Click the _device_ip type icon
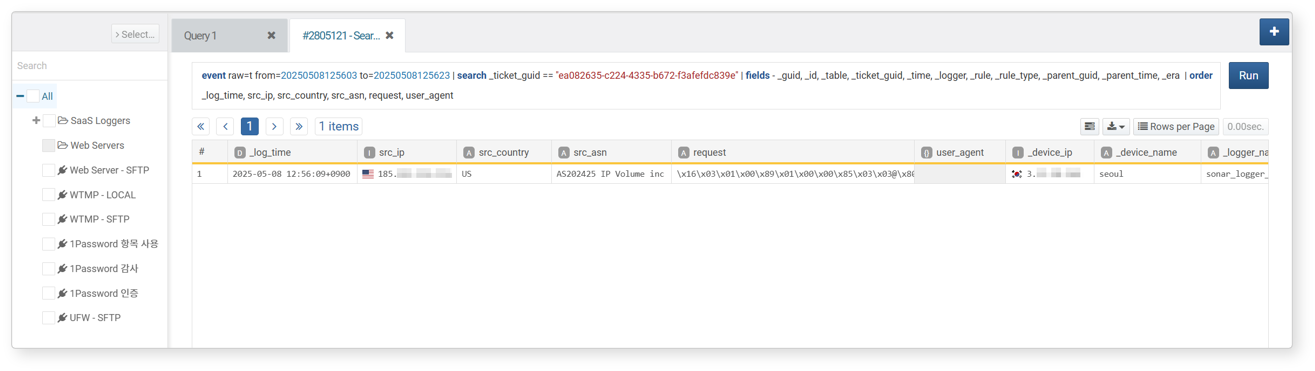This screenshot has height=371, width=1315. (1017, 153)
